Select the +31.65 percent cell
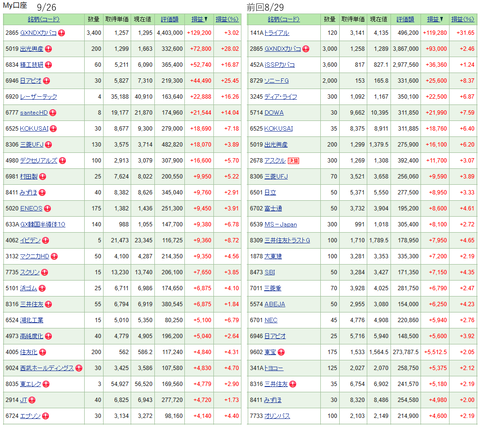 pos(465,33)
